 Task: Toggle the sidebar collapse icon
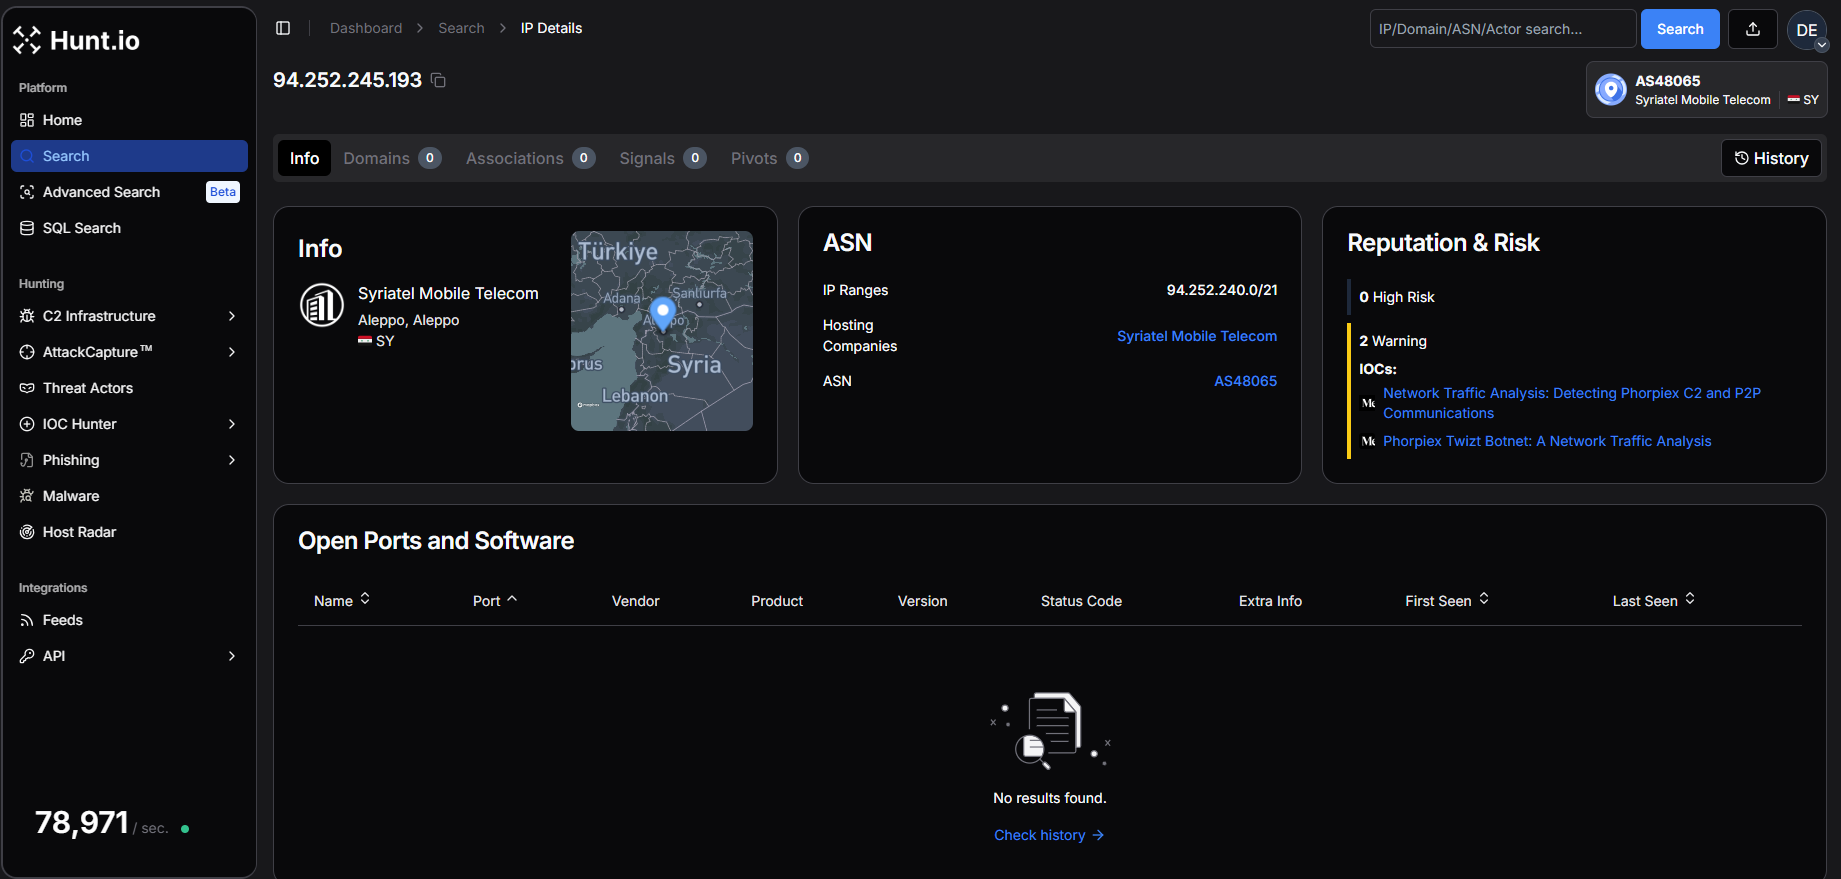[283, 28]
